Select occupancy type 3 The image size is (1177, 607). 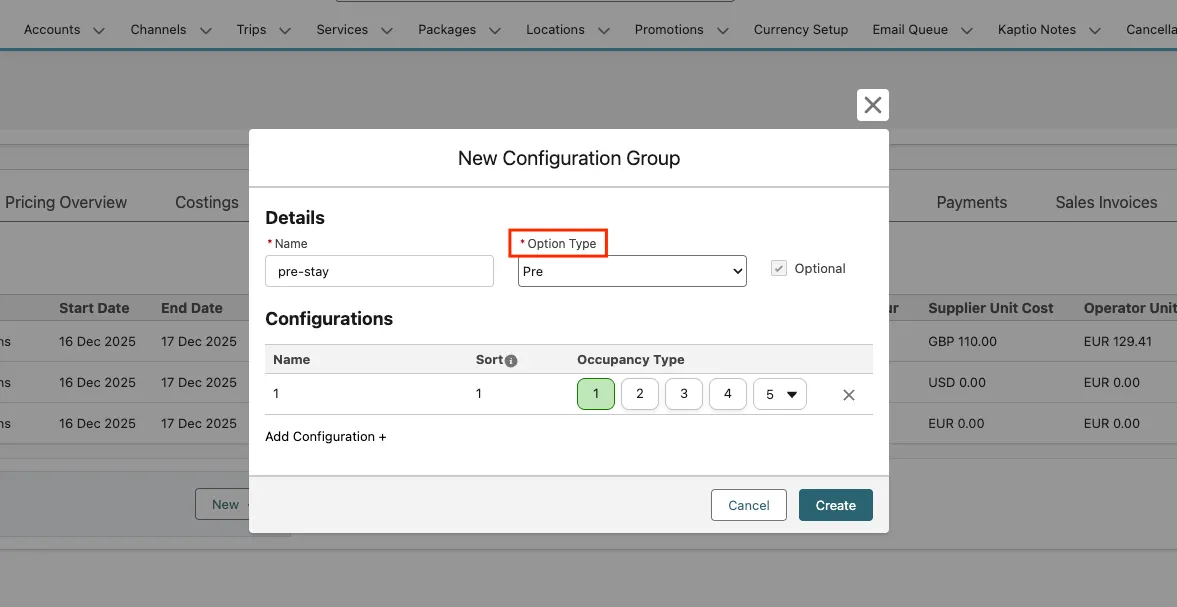pyautogui.click(x=684, y=394)
